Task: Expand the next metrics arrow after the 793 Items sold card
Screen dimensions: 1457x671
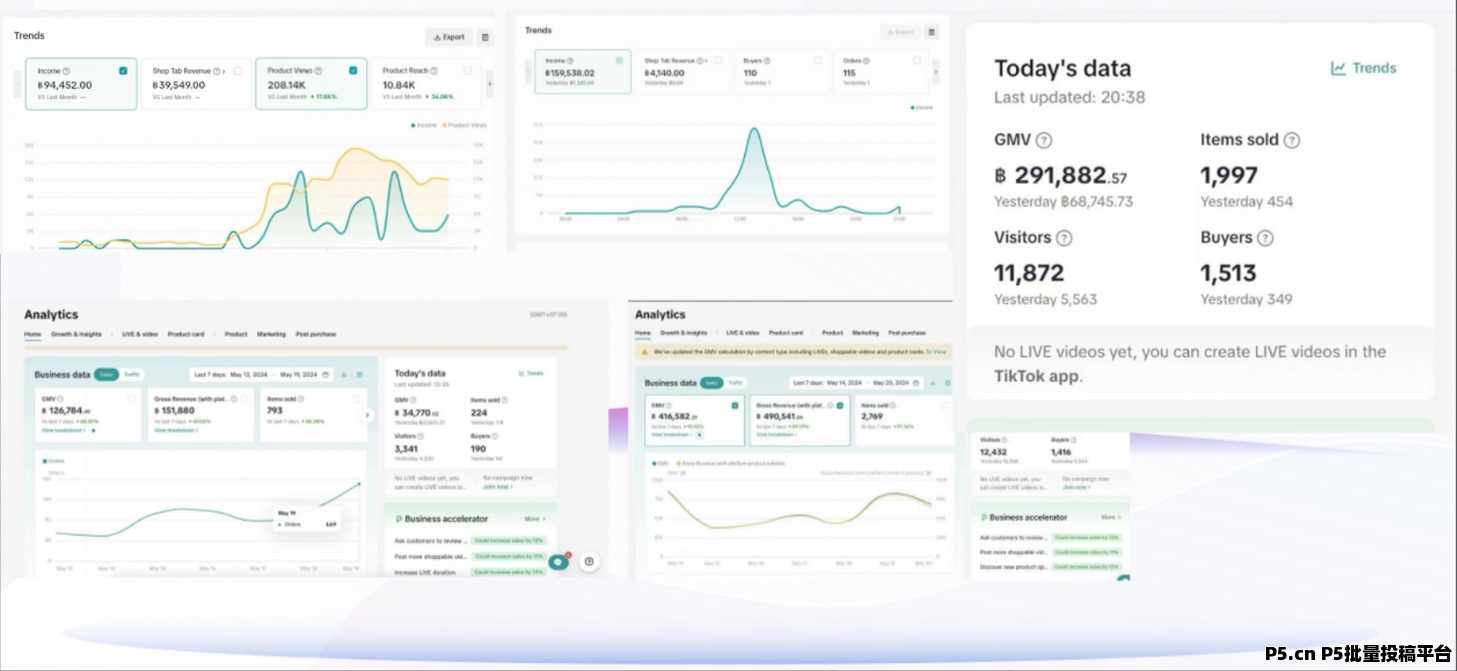Action: point(367,415)
